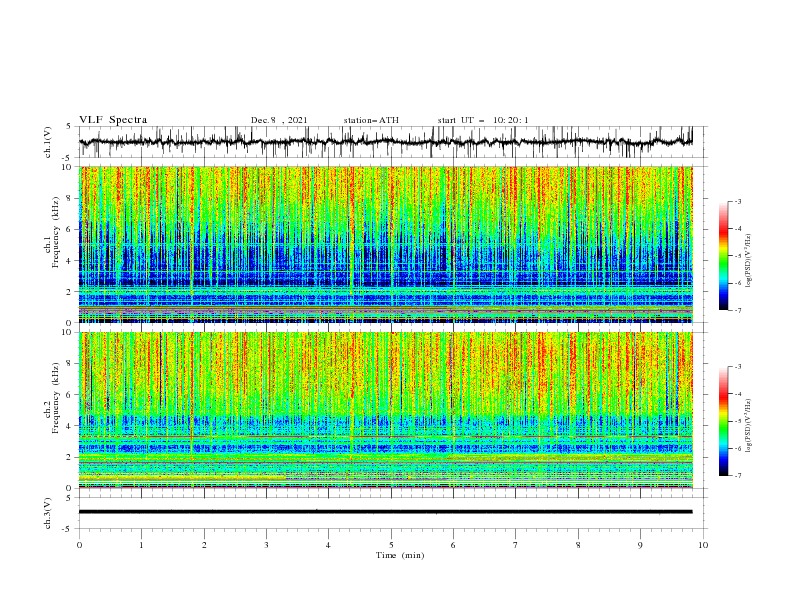Click the "0" tick on the time axis
792x612 pixels.
pyautogui.click(x=79, y=545)
